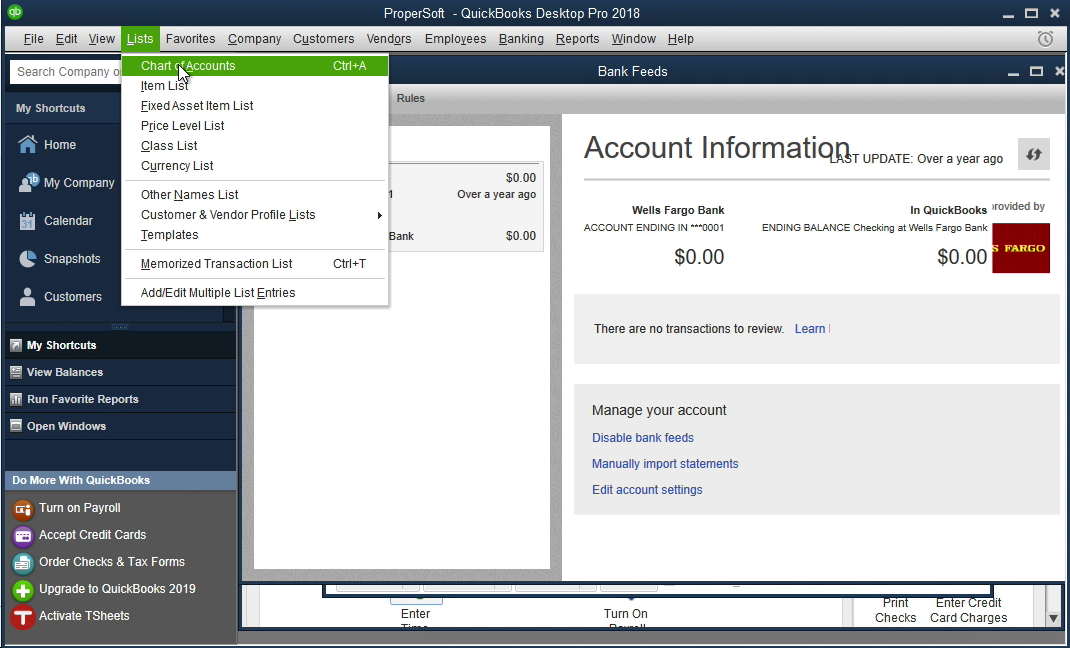The image size is (1070, 648).
Task: Click the View Balances panel icon
Action: coord(16,372)
